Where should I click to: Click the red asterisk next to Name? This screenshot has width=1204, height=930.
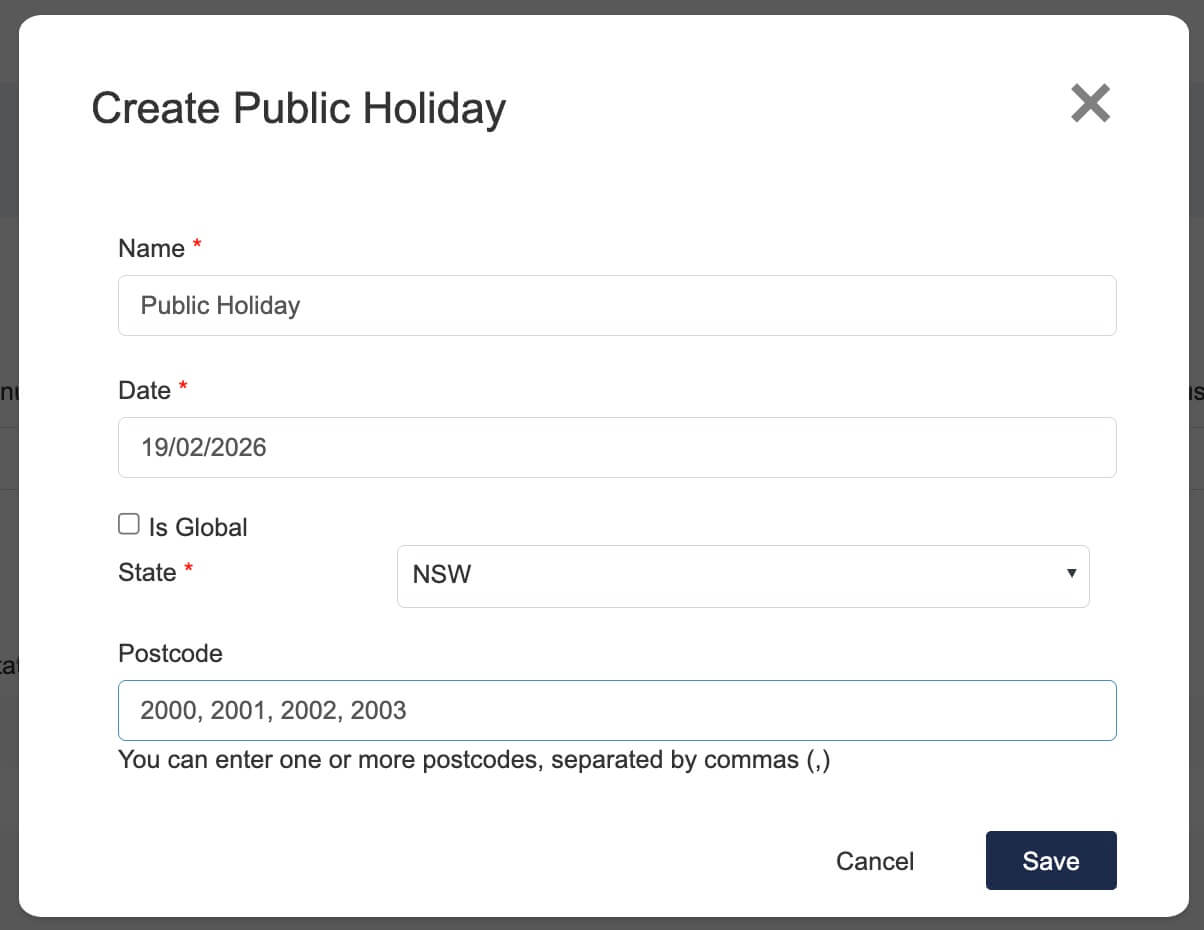pyautogui.click(x=197, y=246)
